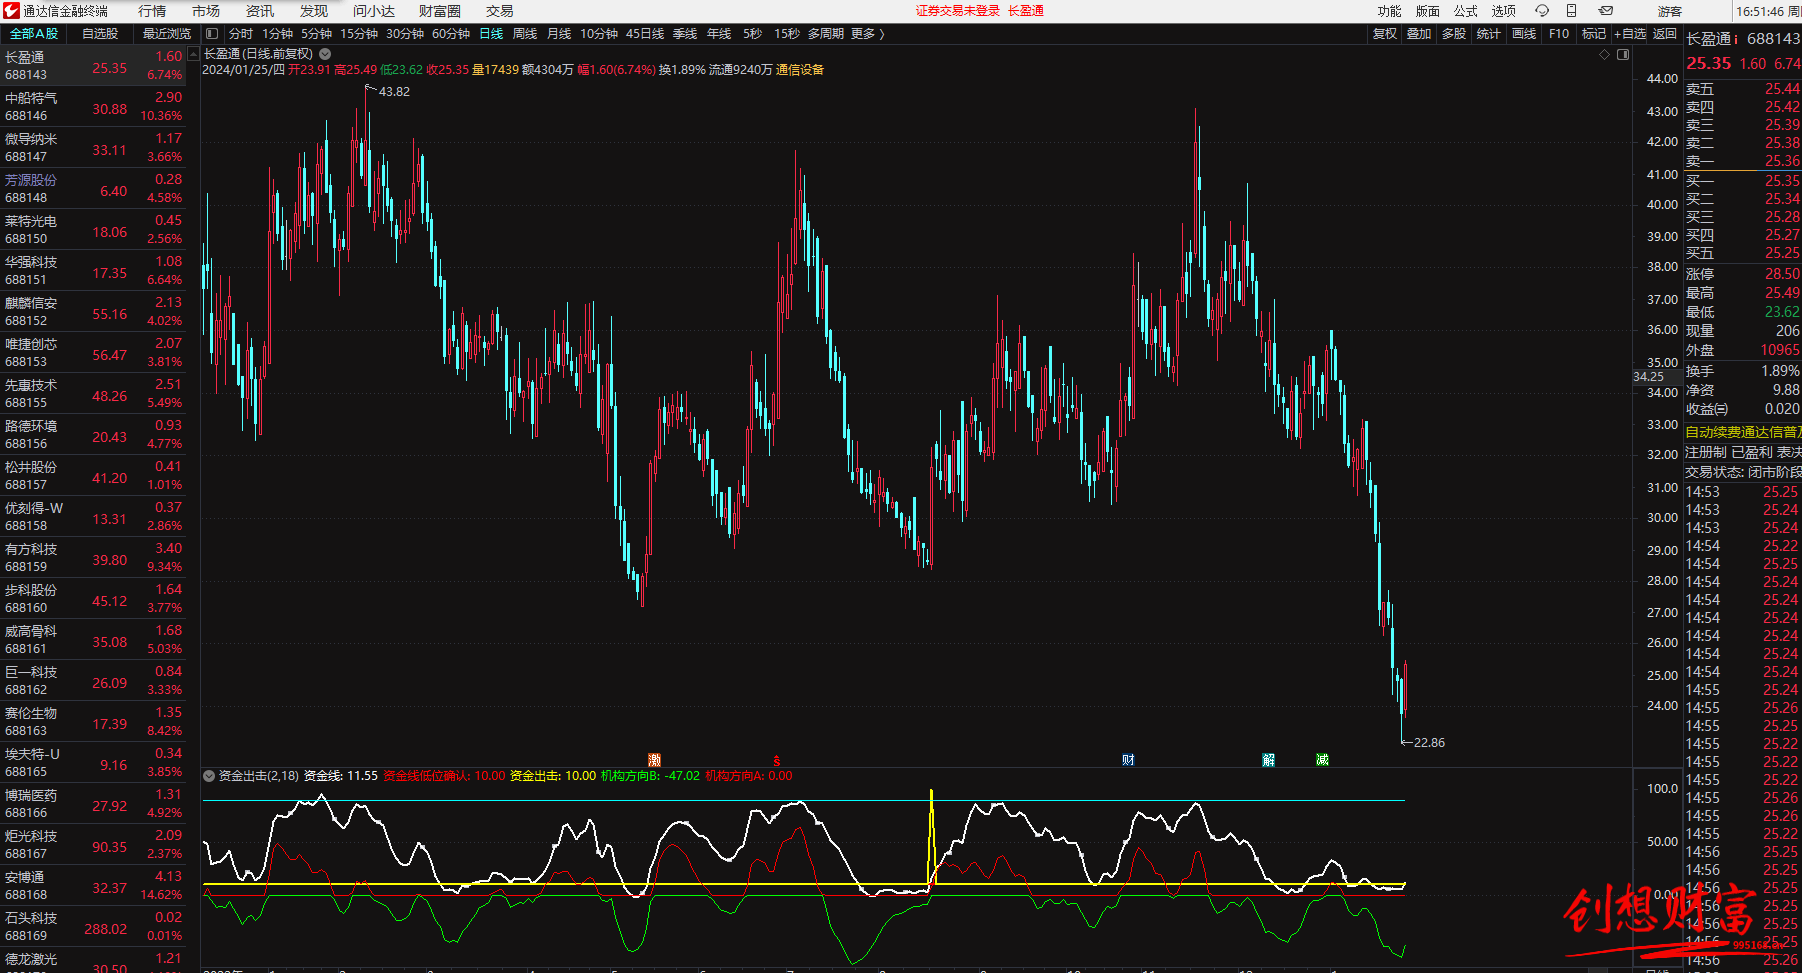
Task: Switch to 最近浏览 tab
Action: (167, 34)
